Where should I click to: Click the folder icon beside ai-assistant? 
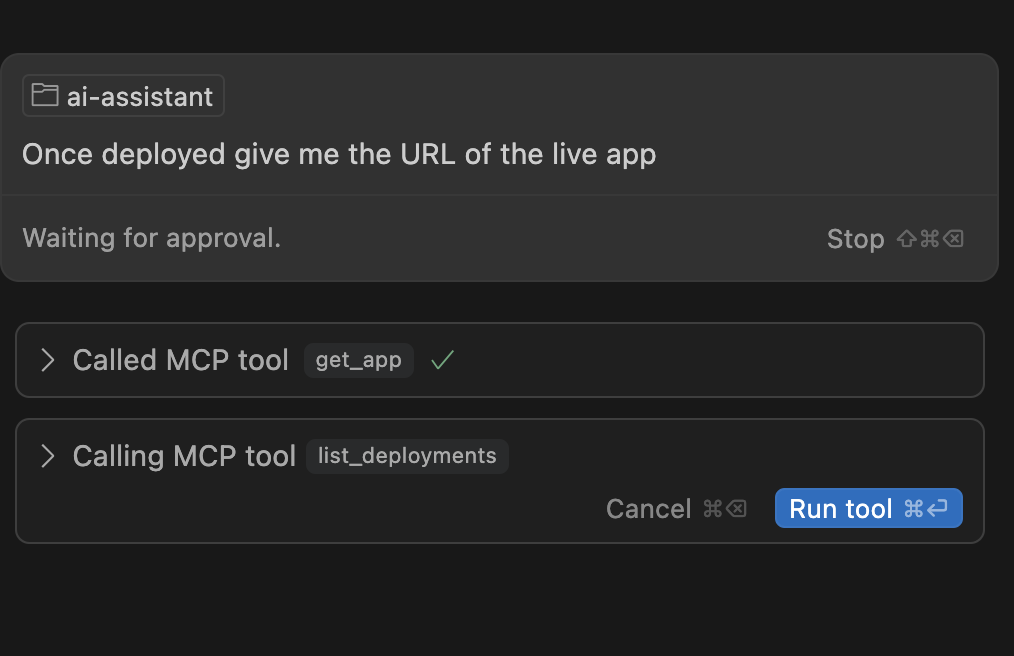click(x=44, y=96)
